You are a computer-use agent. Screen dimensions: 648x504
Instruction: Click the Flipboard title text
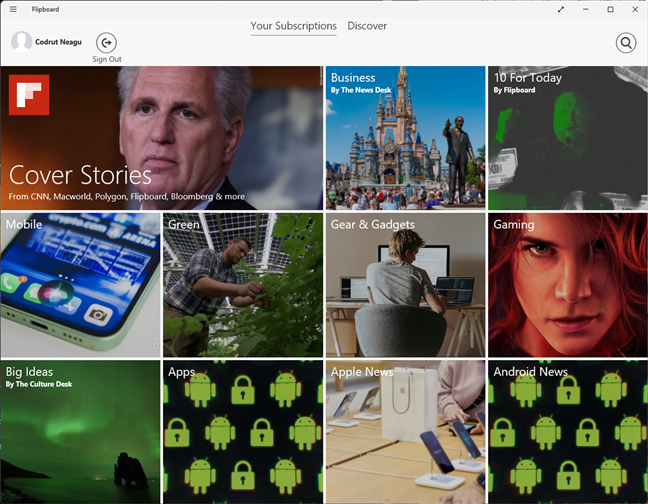(x=45, y=9)
